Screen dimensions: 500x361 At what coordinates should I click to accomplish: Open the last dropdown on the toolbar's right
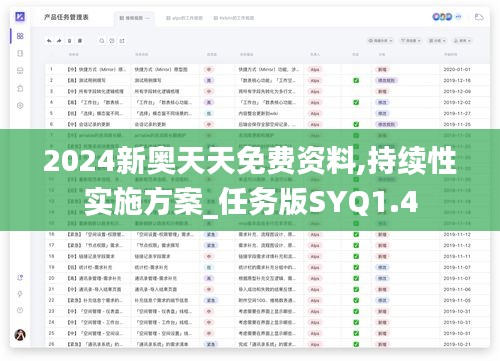click(462, 41)
